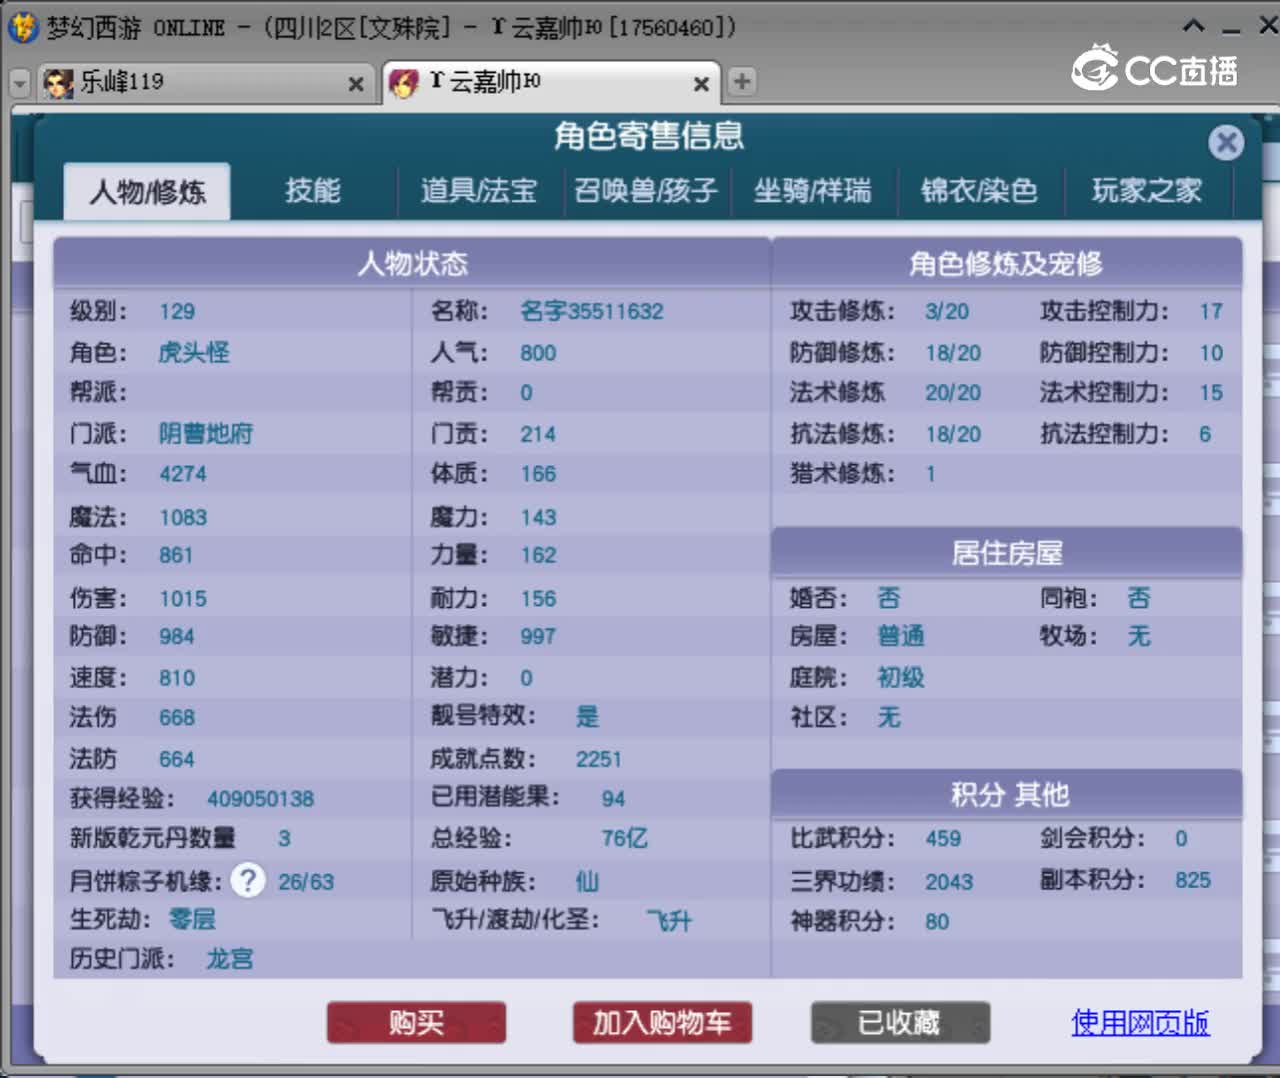Viewport: 1280px width, 1078px height.
Task: Click the 积分 其他 section header
Action: point(1006,794)
